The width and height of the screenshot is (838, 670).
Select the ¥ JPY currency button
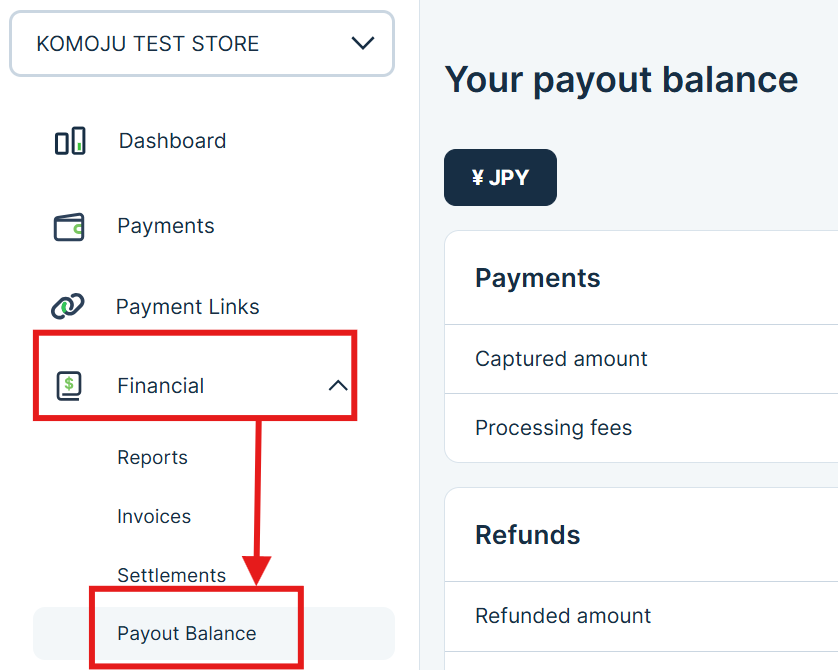[x=500, y=178]
